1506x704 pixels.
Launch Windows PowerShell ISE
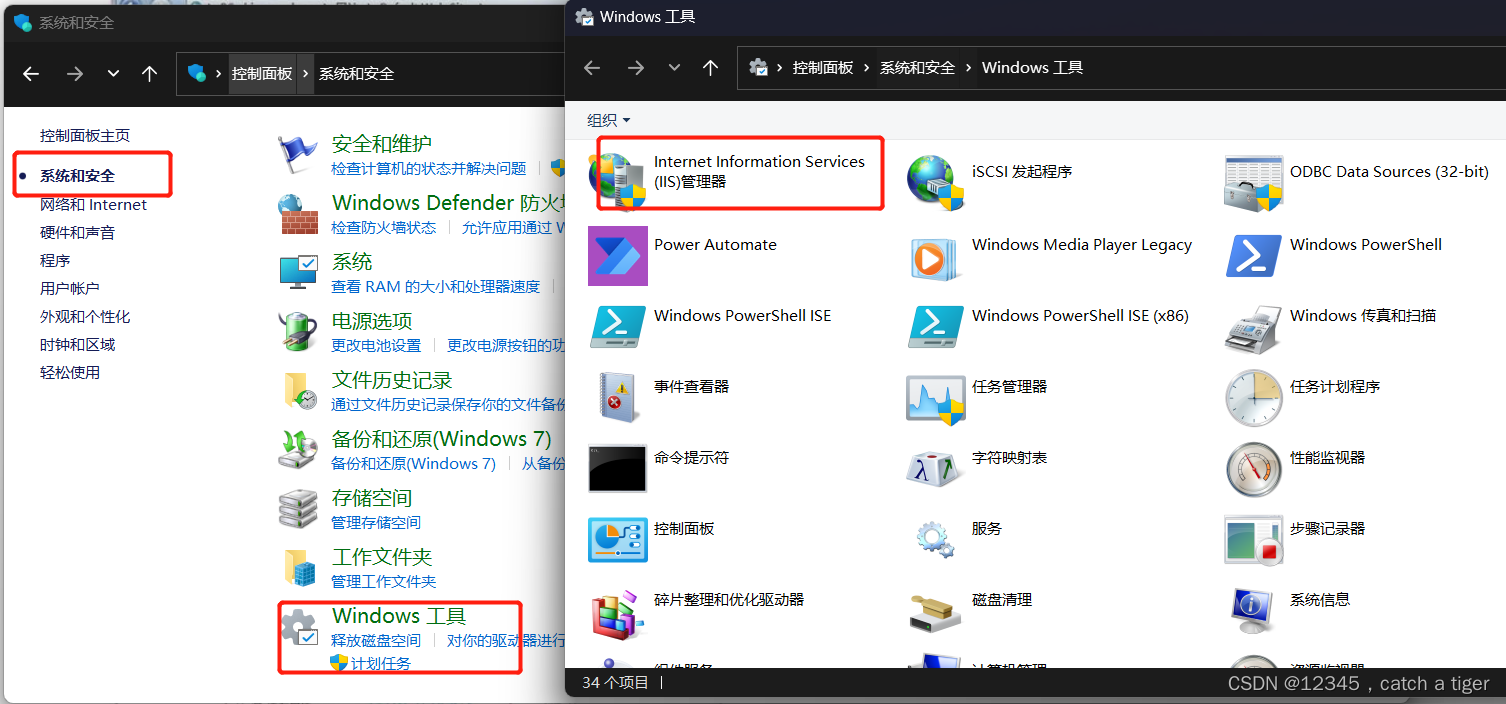point(742,314)
